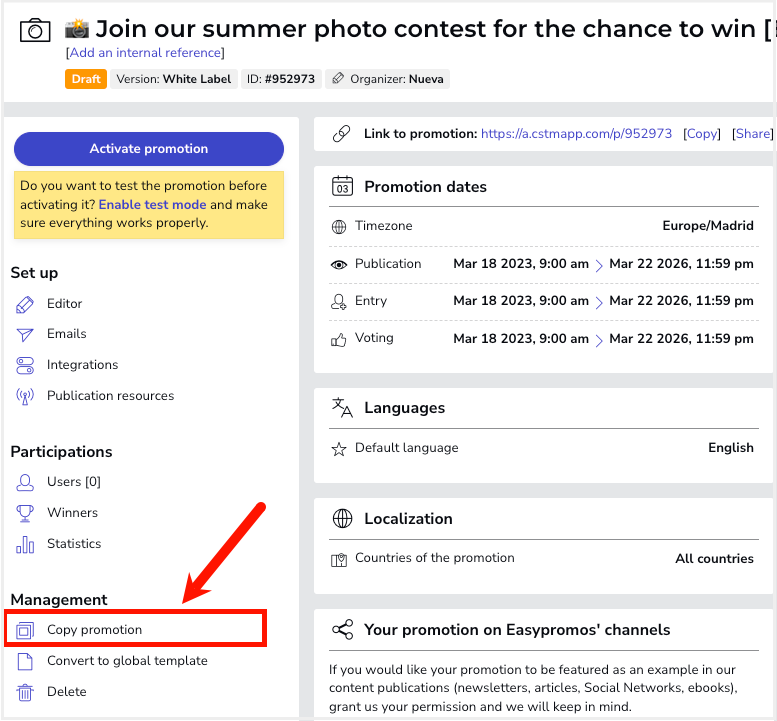777x721 pixels.
Task: Click the Copy promotion icon
Action: click(25, 630)
